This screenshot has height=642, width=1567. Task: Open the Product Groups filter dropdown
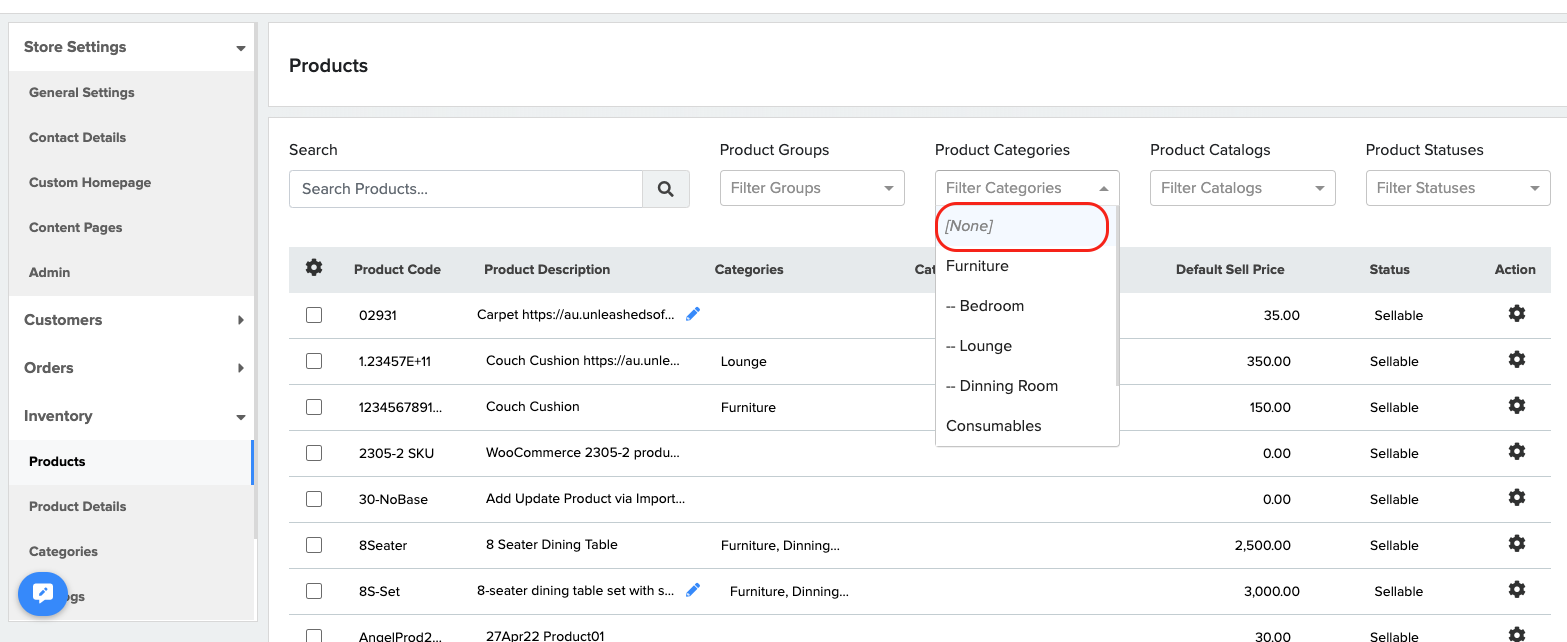point(812,188)
